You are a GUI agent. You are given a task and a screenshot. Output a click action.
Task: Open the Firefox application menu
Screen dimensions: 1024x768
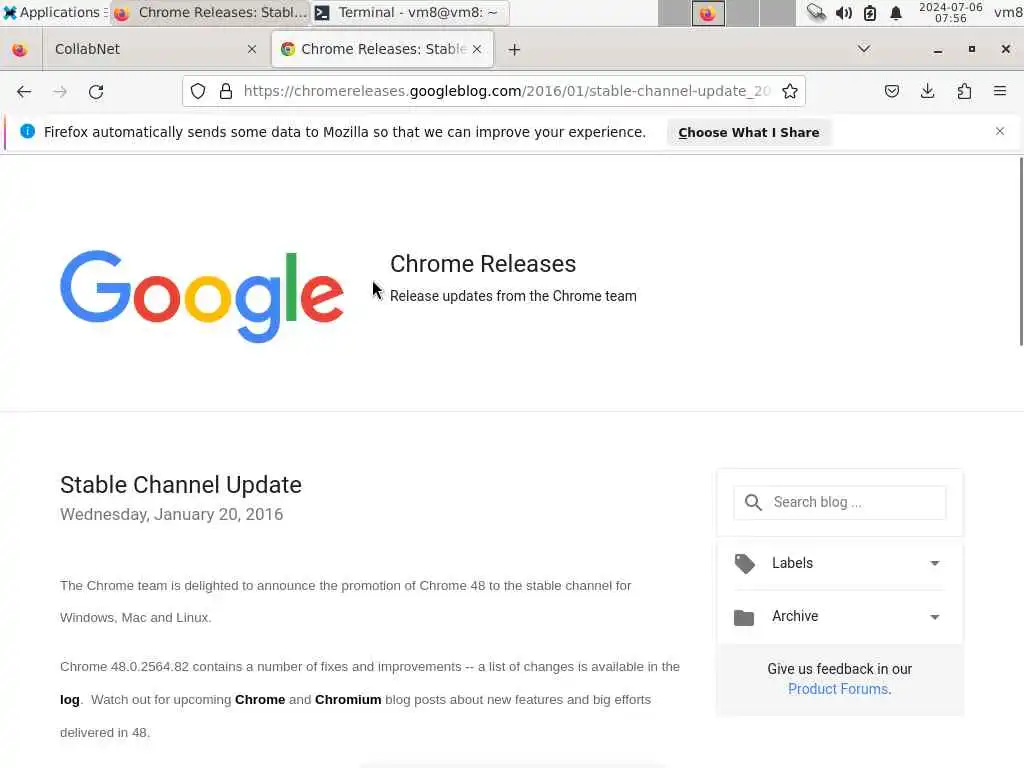[x=1000, y=91]
